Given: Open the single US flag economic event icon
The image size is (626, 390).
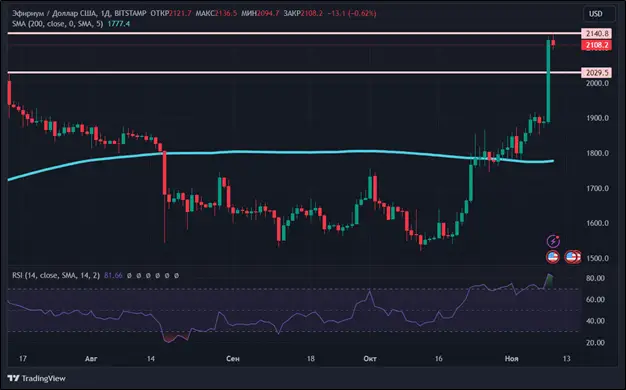Looking at the screenshot, I should [x=553, y=257].
